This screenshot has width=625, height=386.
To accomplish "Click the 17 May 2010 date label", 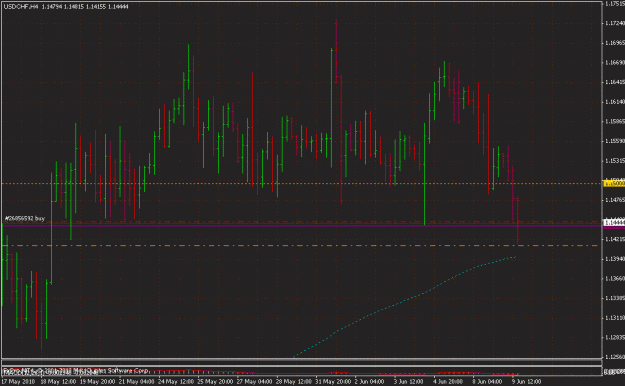I will pos(18,382).
